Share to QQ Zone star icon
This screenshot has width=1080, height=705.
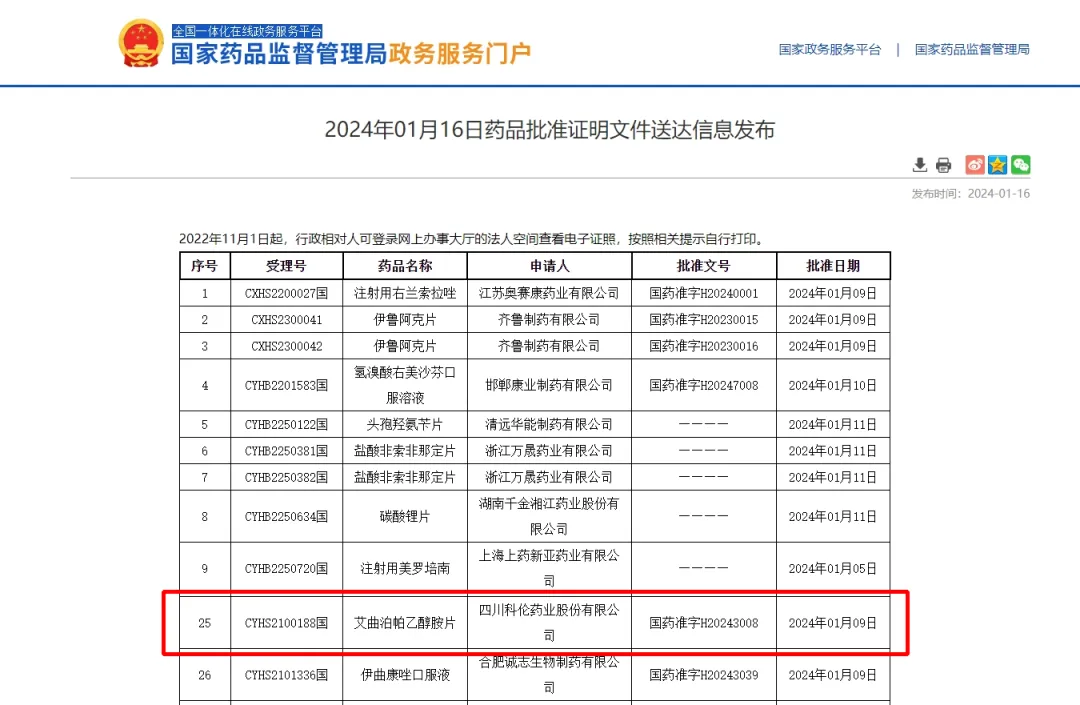(x=997, y=165)
